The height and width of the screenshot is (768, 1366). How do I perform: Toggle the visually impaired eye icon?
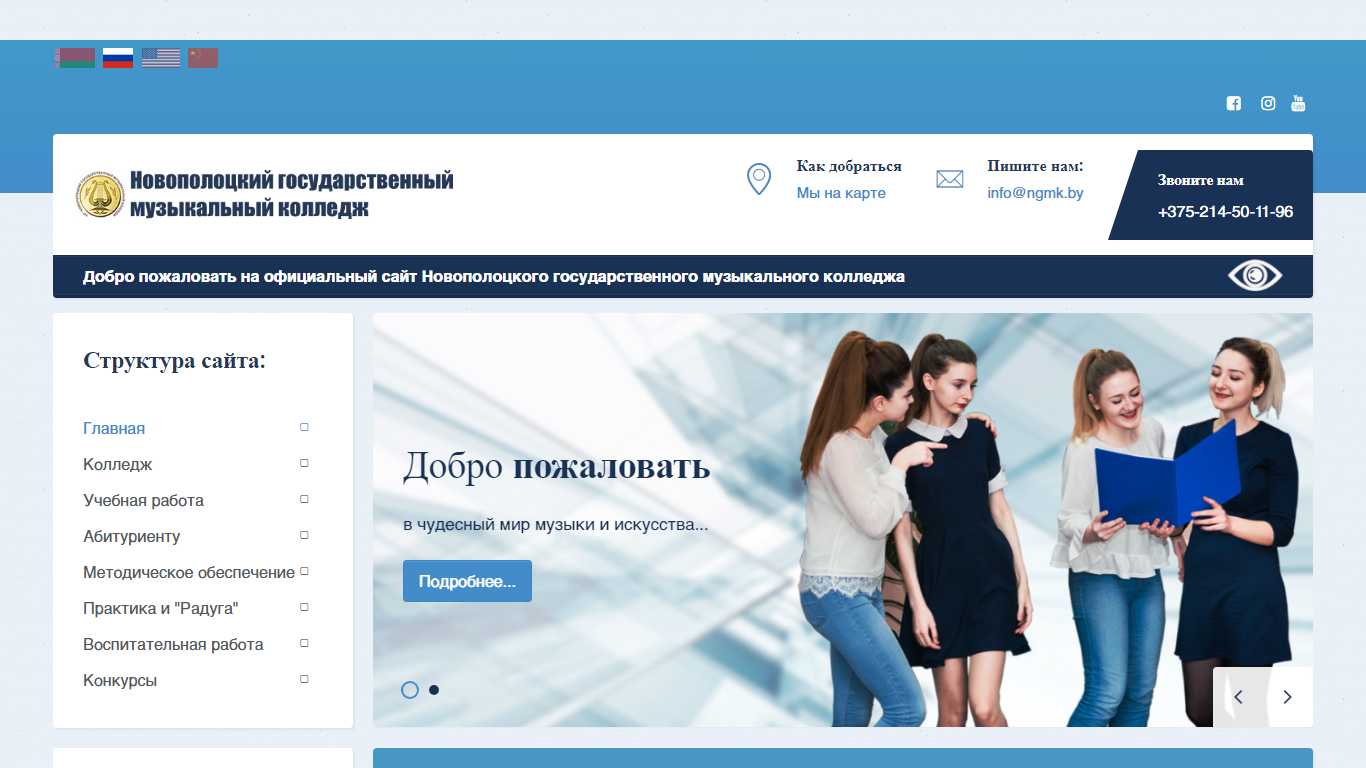(x=1255, y=275)
